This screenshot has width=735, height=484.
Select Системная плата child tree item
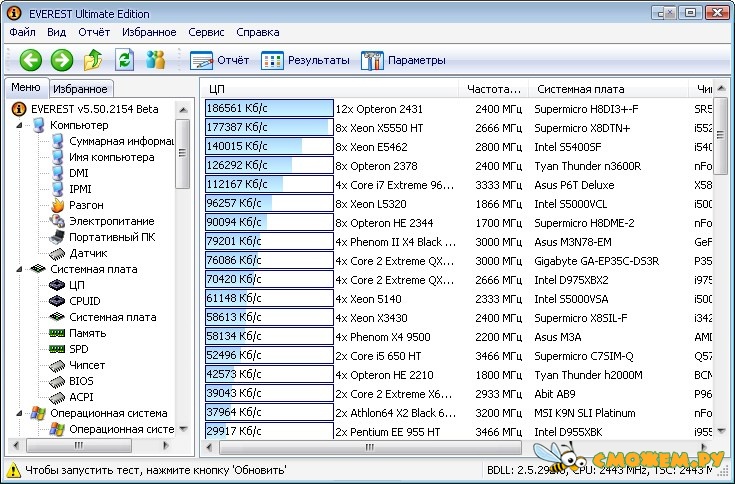[x=113, y=317]
